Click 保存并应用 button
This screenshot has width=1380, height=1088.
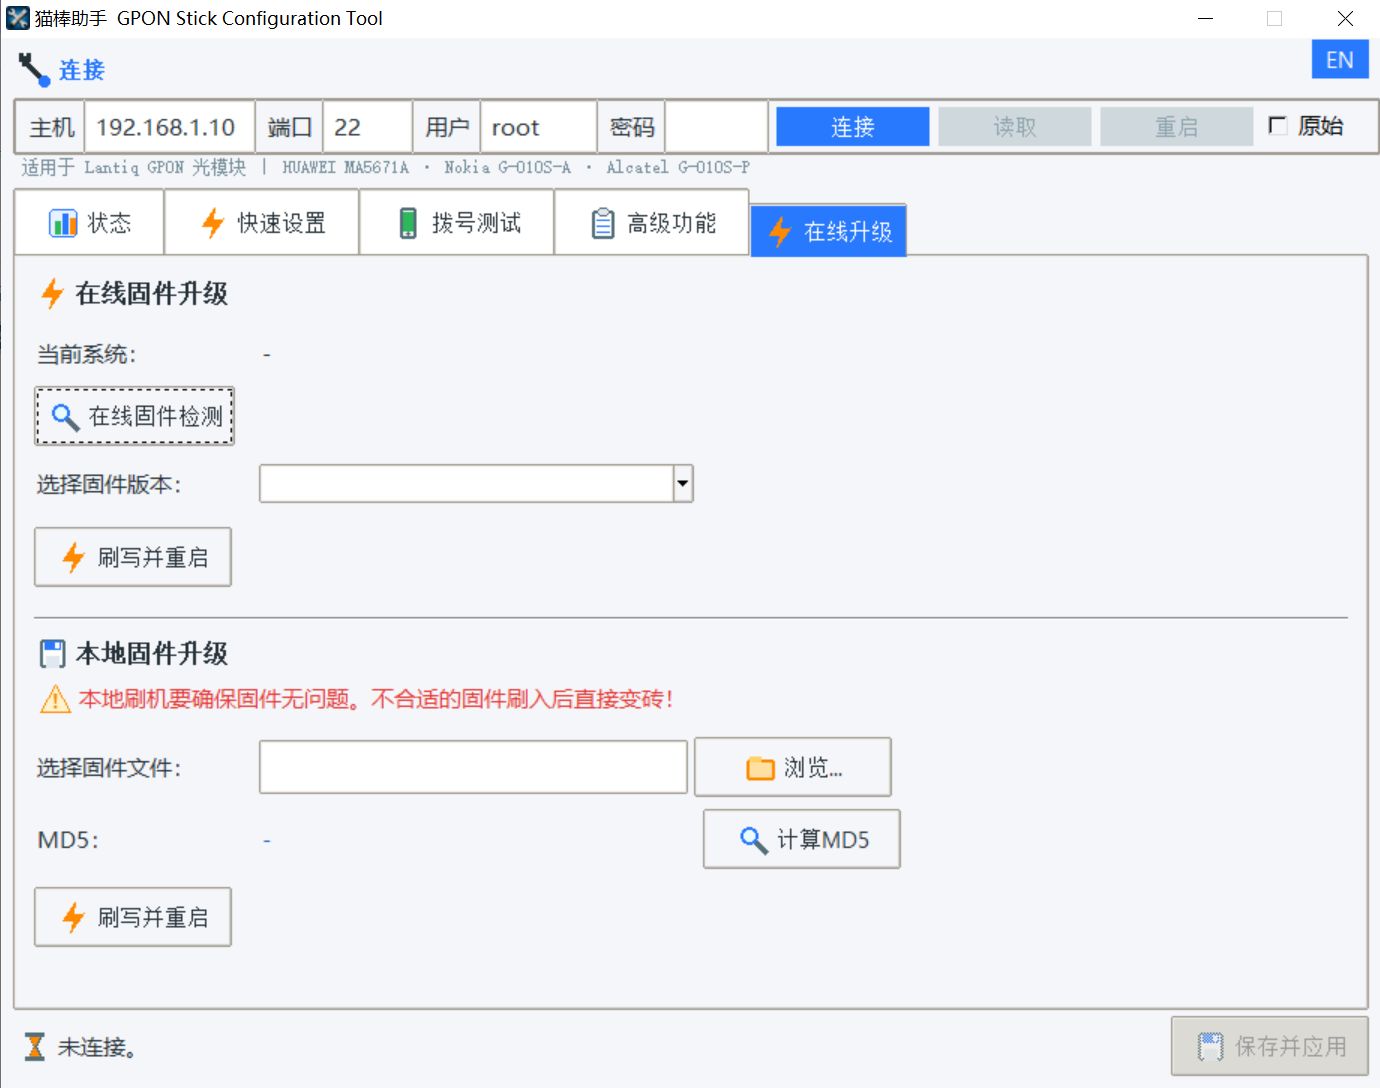(x=1270, y=1046)
